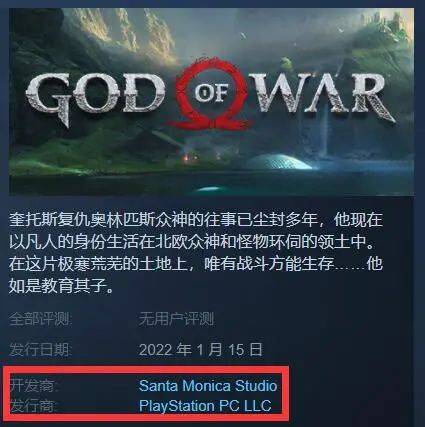This screenshot has width=425, height=427.
Task: Click the stone "WAR" word in the title logo
Action: pyautogui.click(x=327, y=97)
